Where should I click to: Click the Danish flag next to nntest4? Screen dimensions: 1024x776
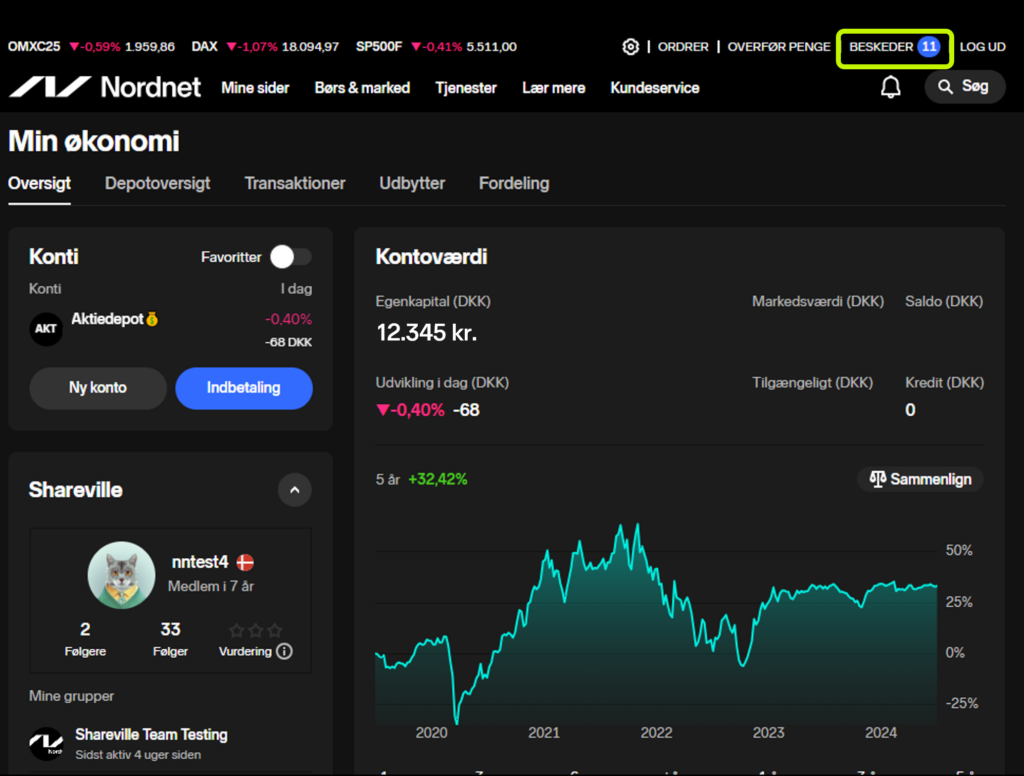(245, 562)
